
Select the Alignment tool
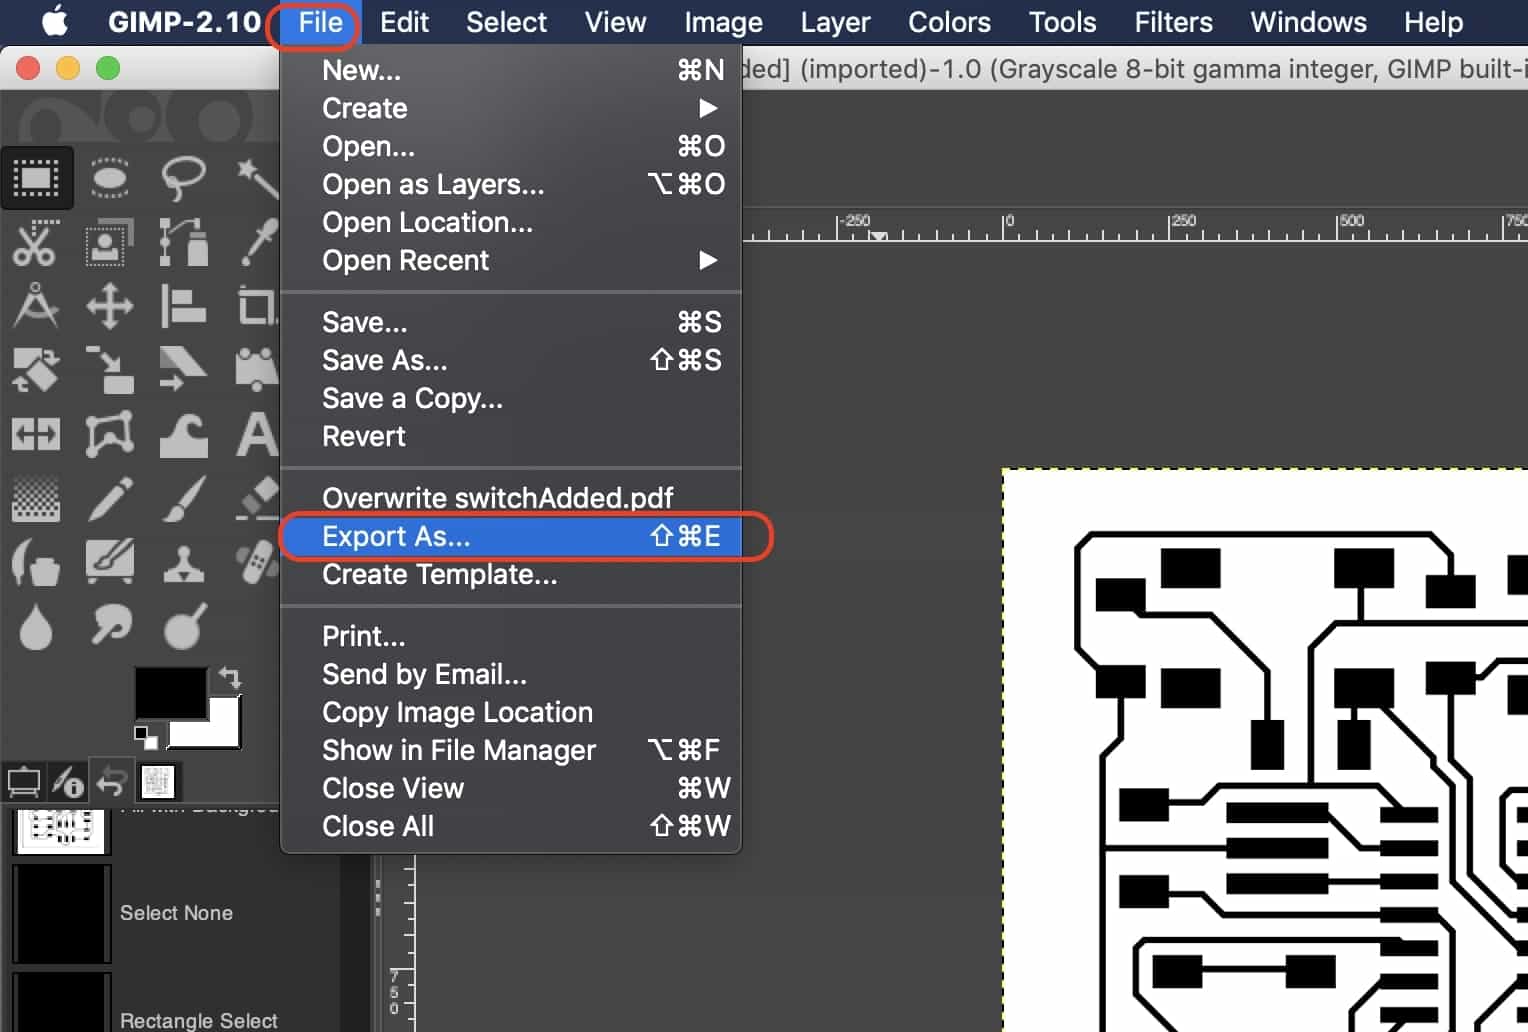(x=183, y=306)
